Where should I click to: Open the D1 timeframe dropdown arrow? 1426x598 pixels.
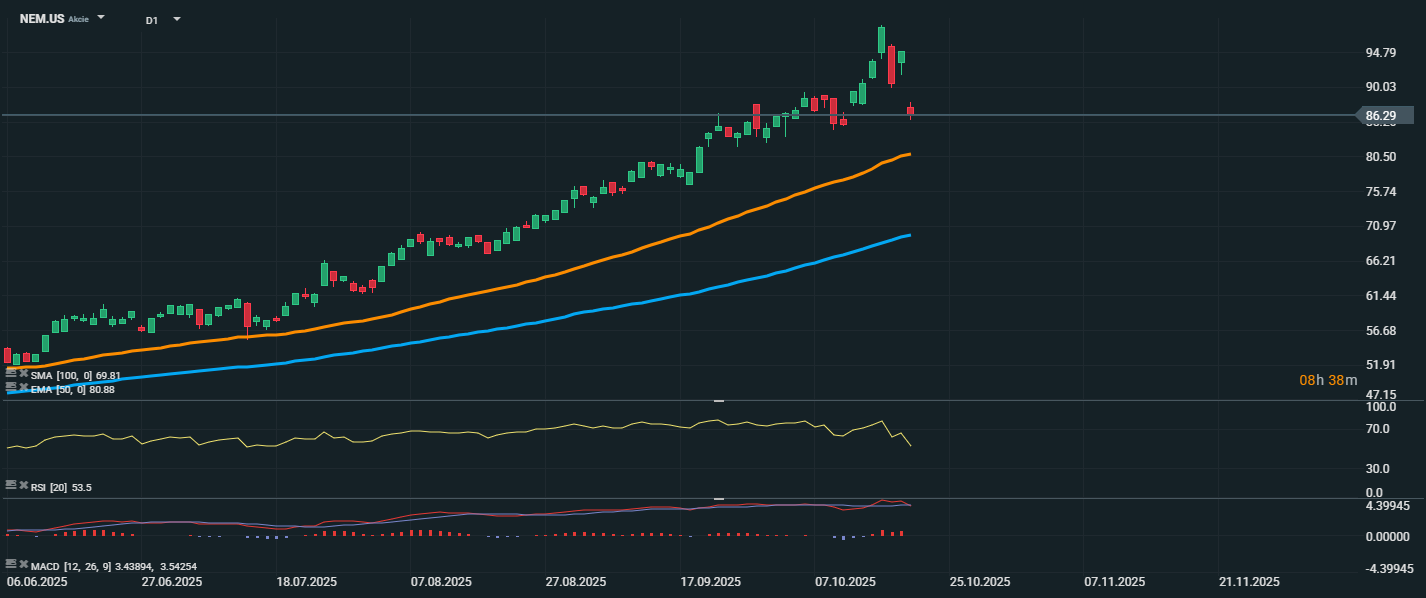click(x=177, y=19)
